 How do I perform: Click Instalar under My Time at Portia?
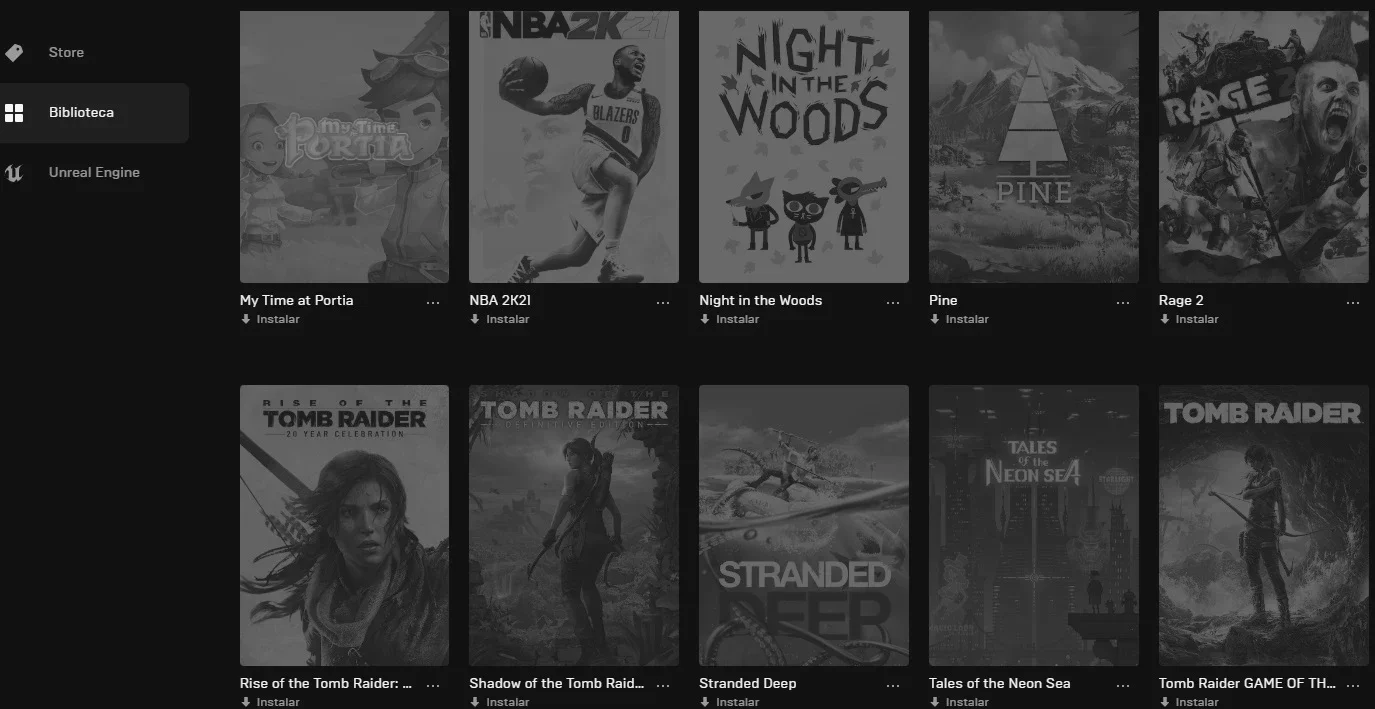(x=270, y=319)
